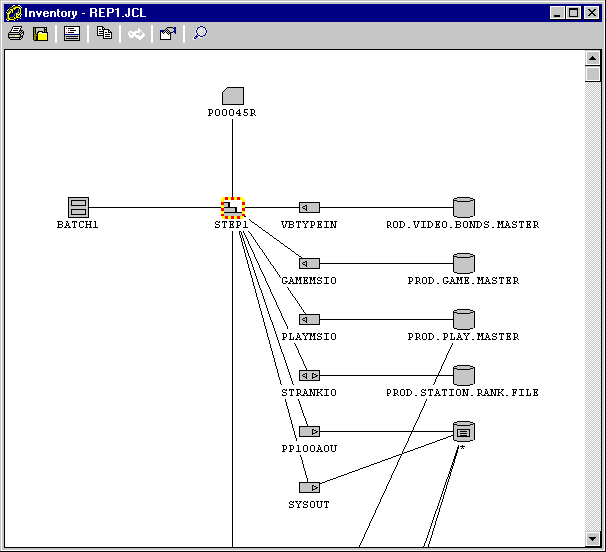
Task: Open the Properties toolbar icon
Action: coord(167,33)
